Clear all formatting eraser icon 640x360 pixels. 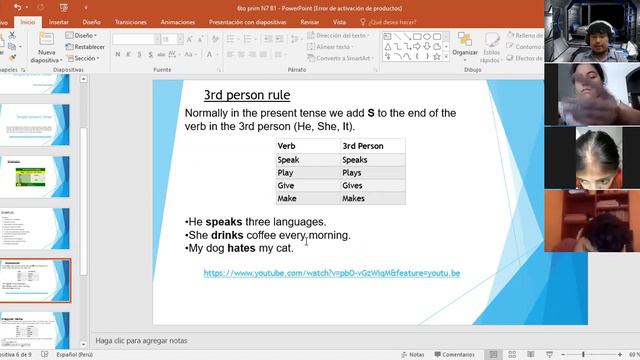click(x=215, y=39)
